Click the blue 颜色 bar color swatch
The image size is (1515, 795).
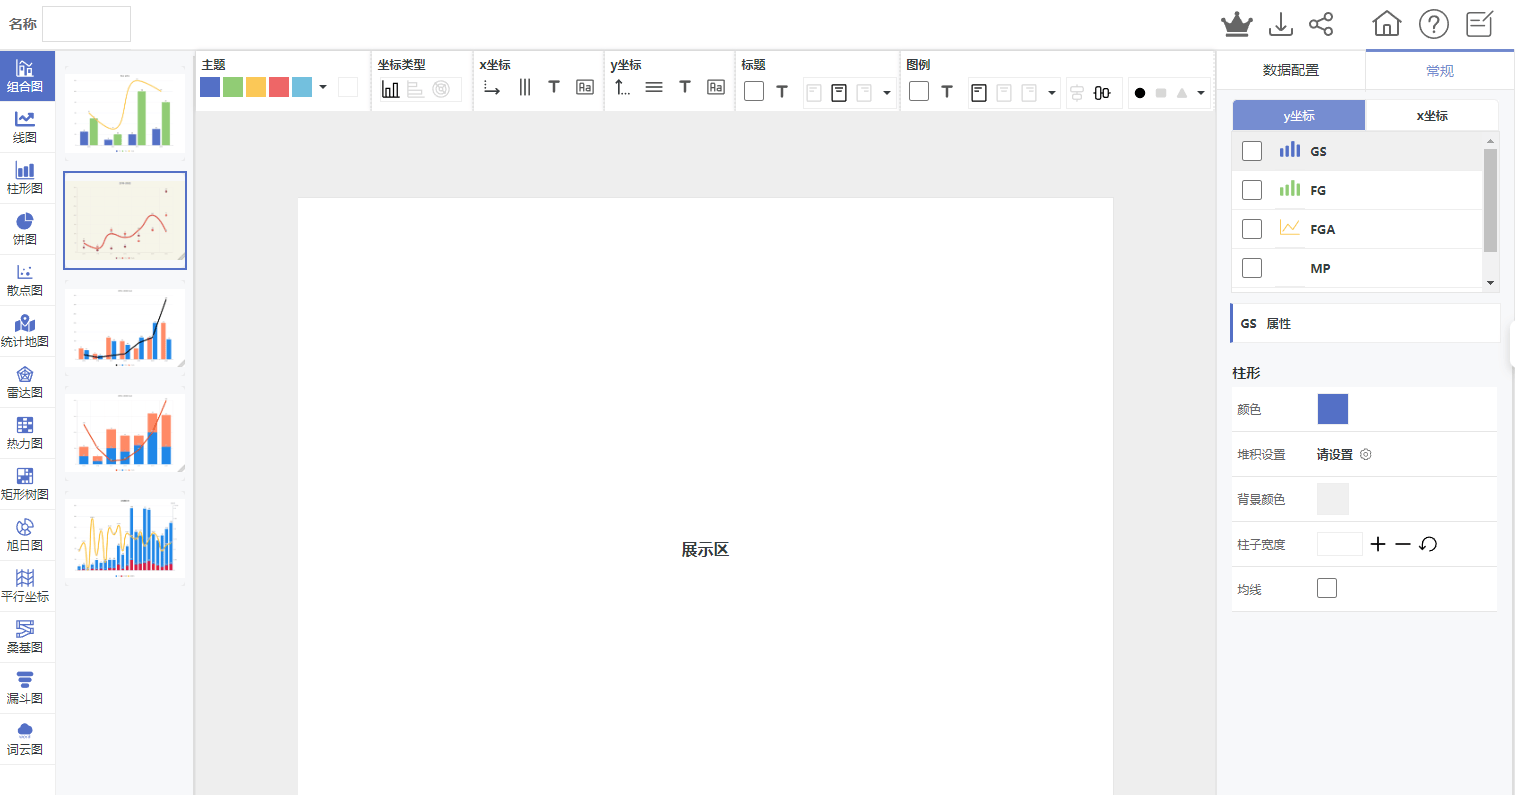[1332, 409]
